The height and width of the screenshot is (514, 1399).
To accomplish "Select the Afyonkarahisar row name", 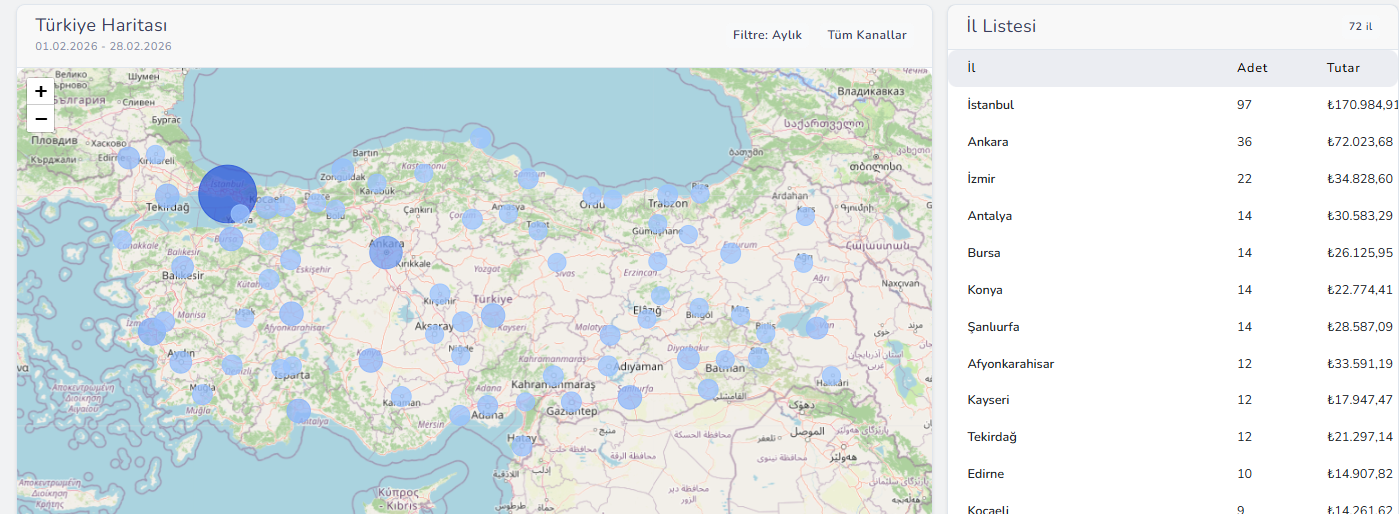I will (x=1011, y=364).
